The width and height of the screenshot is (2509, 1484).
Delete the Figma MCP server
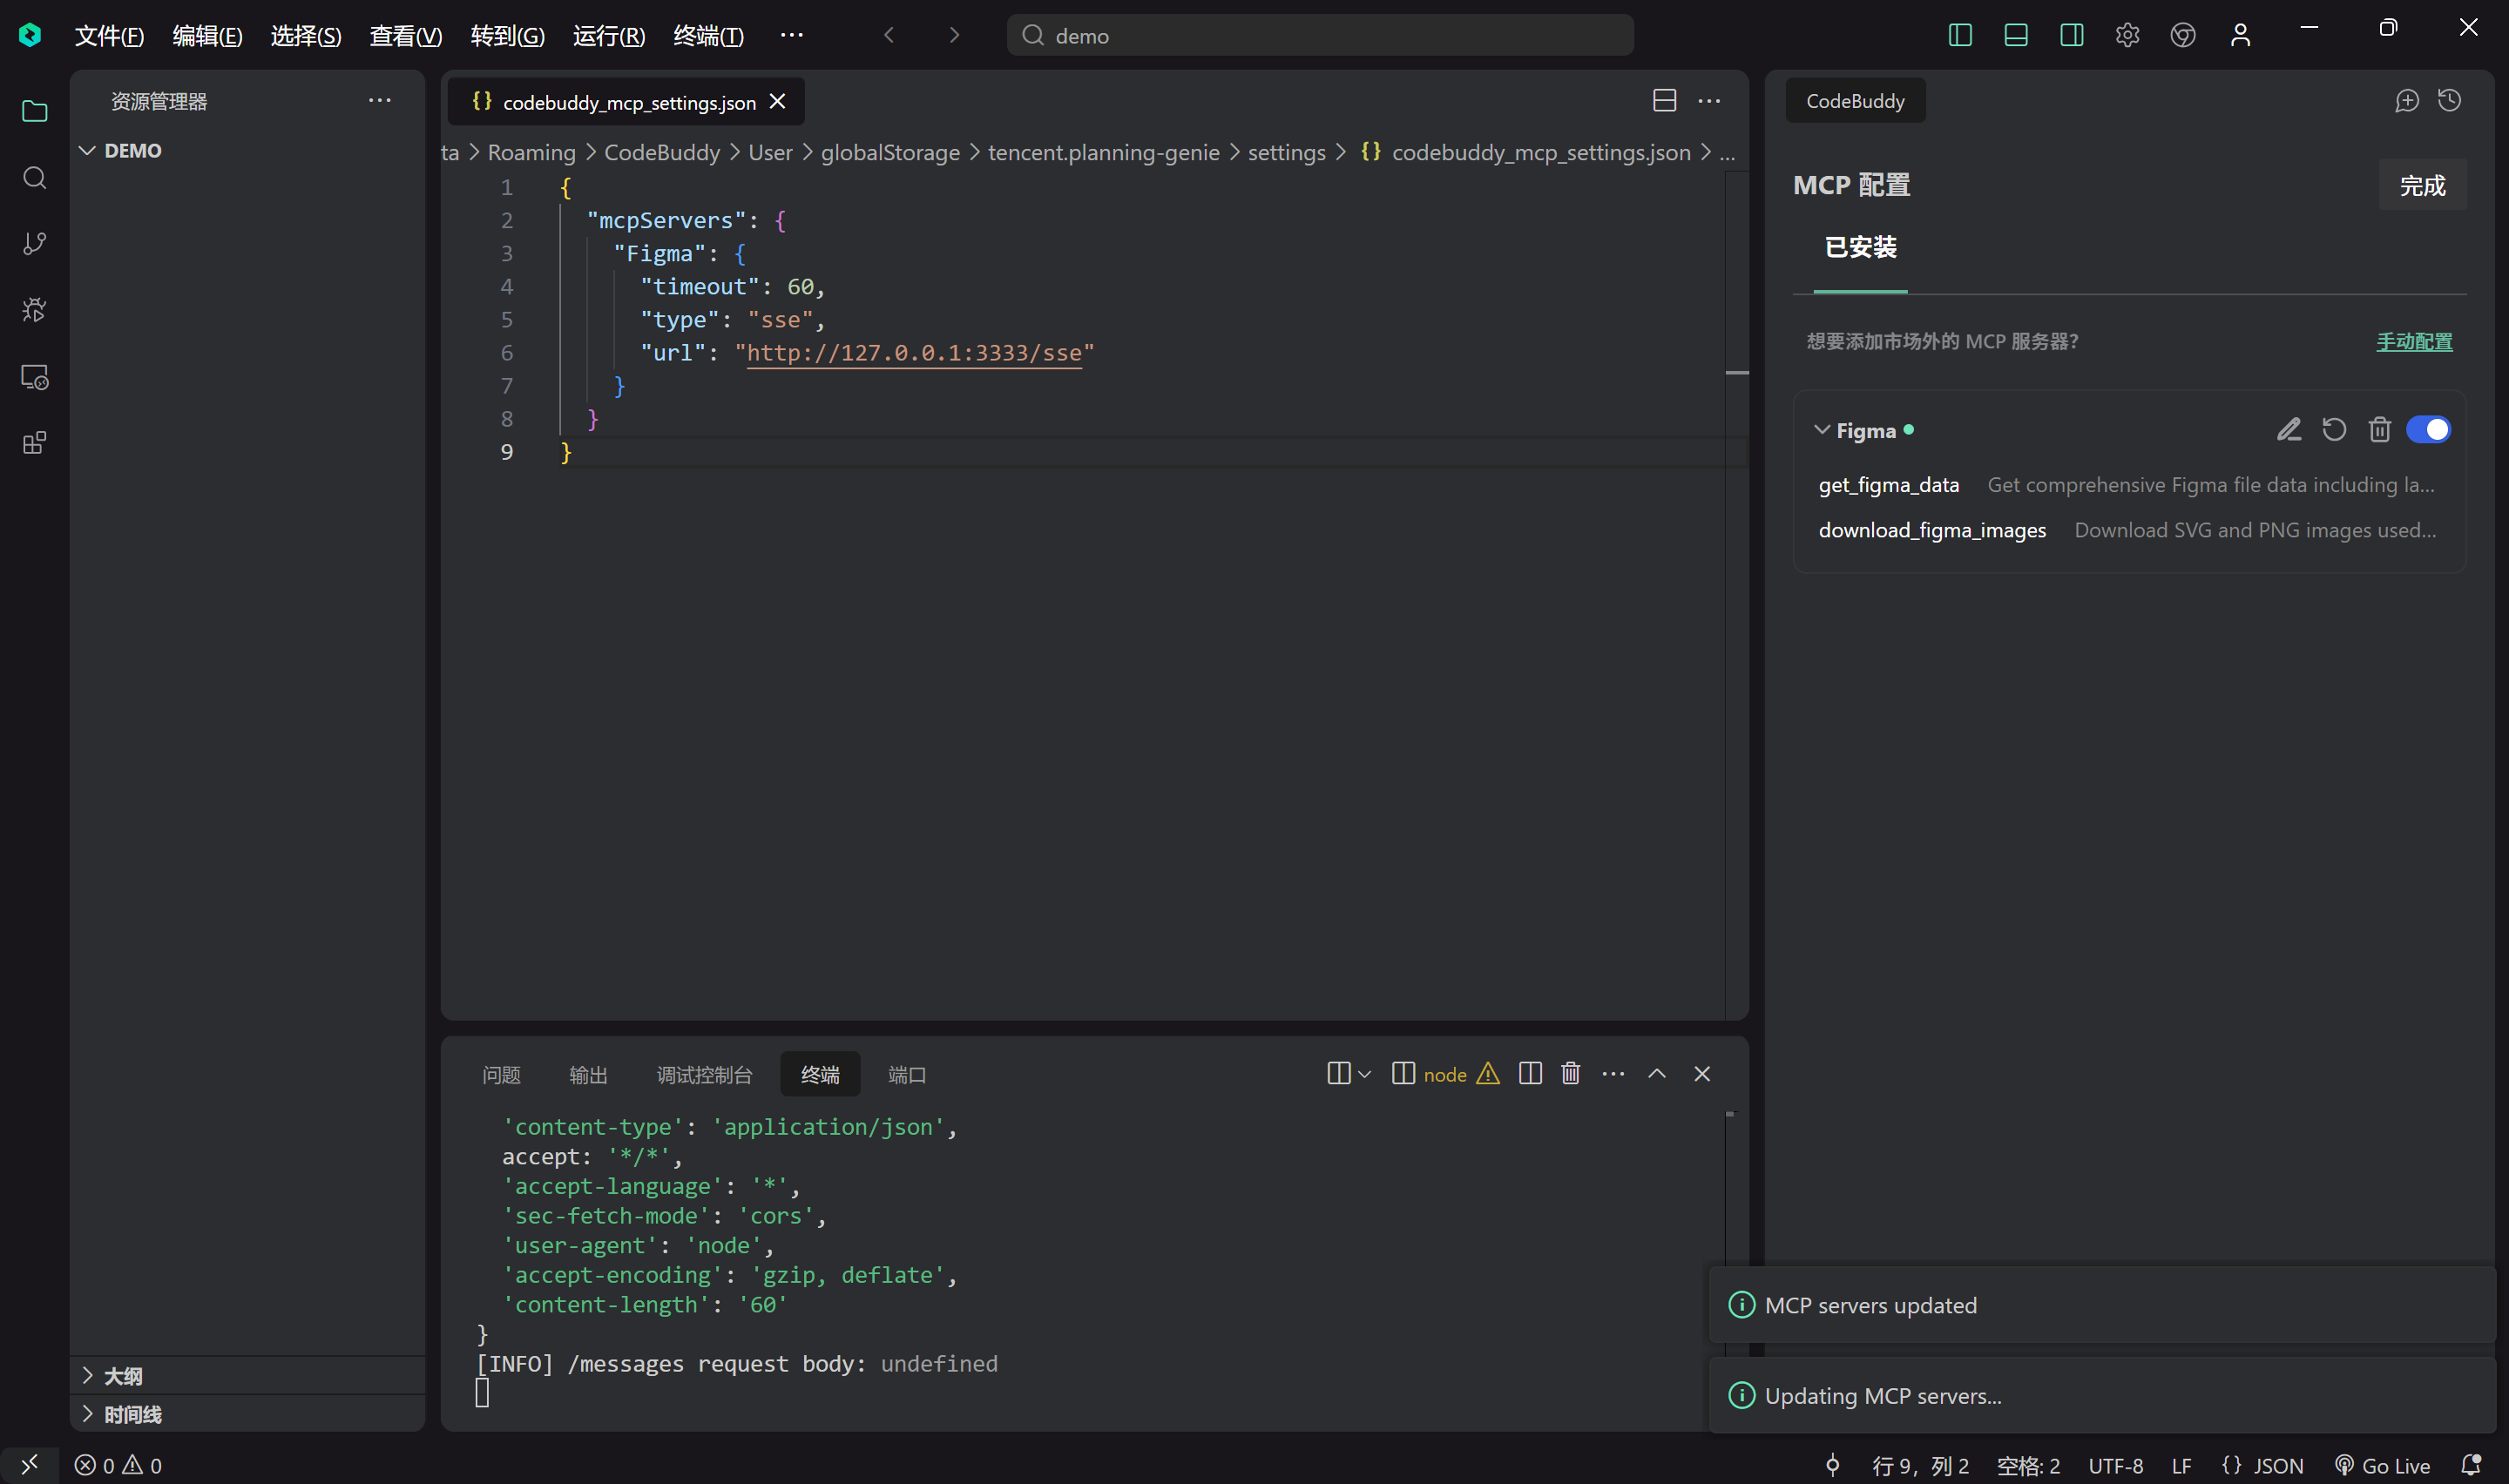point(2379,430)
